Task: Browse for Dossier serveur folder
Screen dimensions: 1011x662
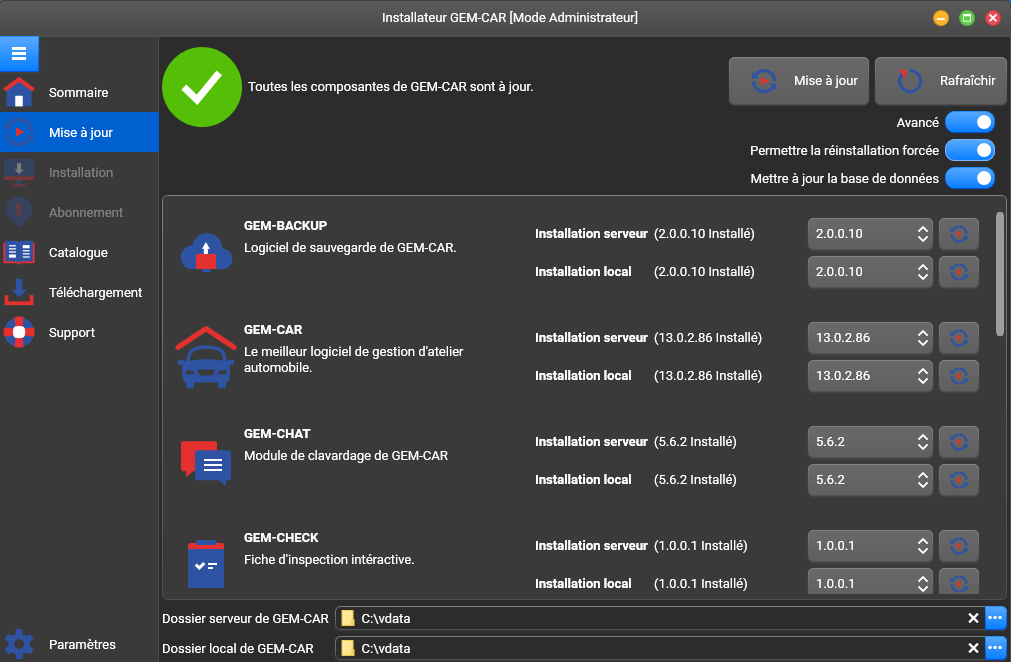Action: point(996,618)
